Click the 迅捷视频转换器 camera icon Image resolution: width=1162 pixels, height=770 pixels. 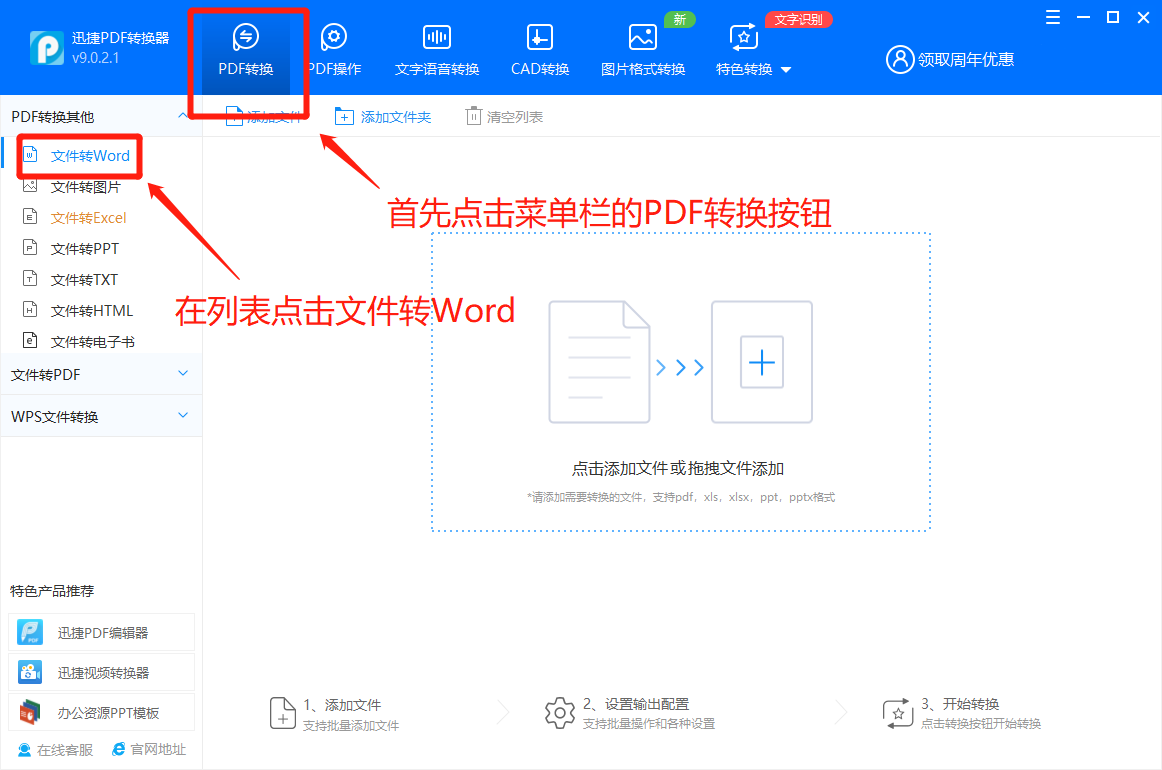click(x=30, y=672)
